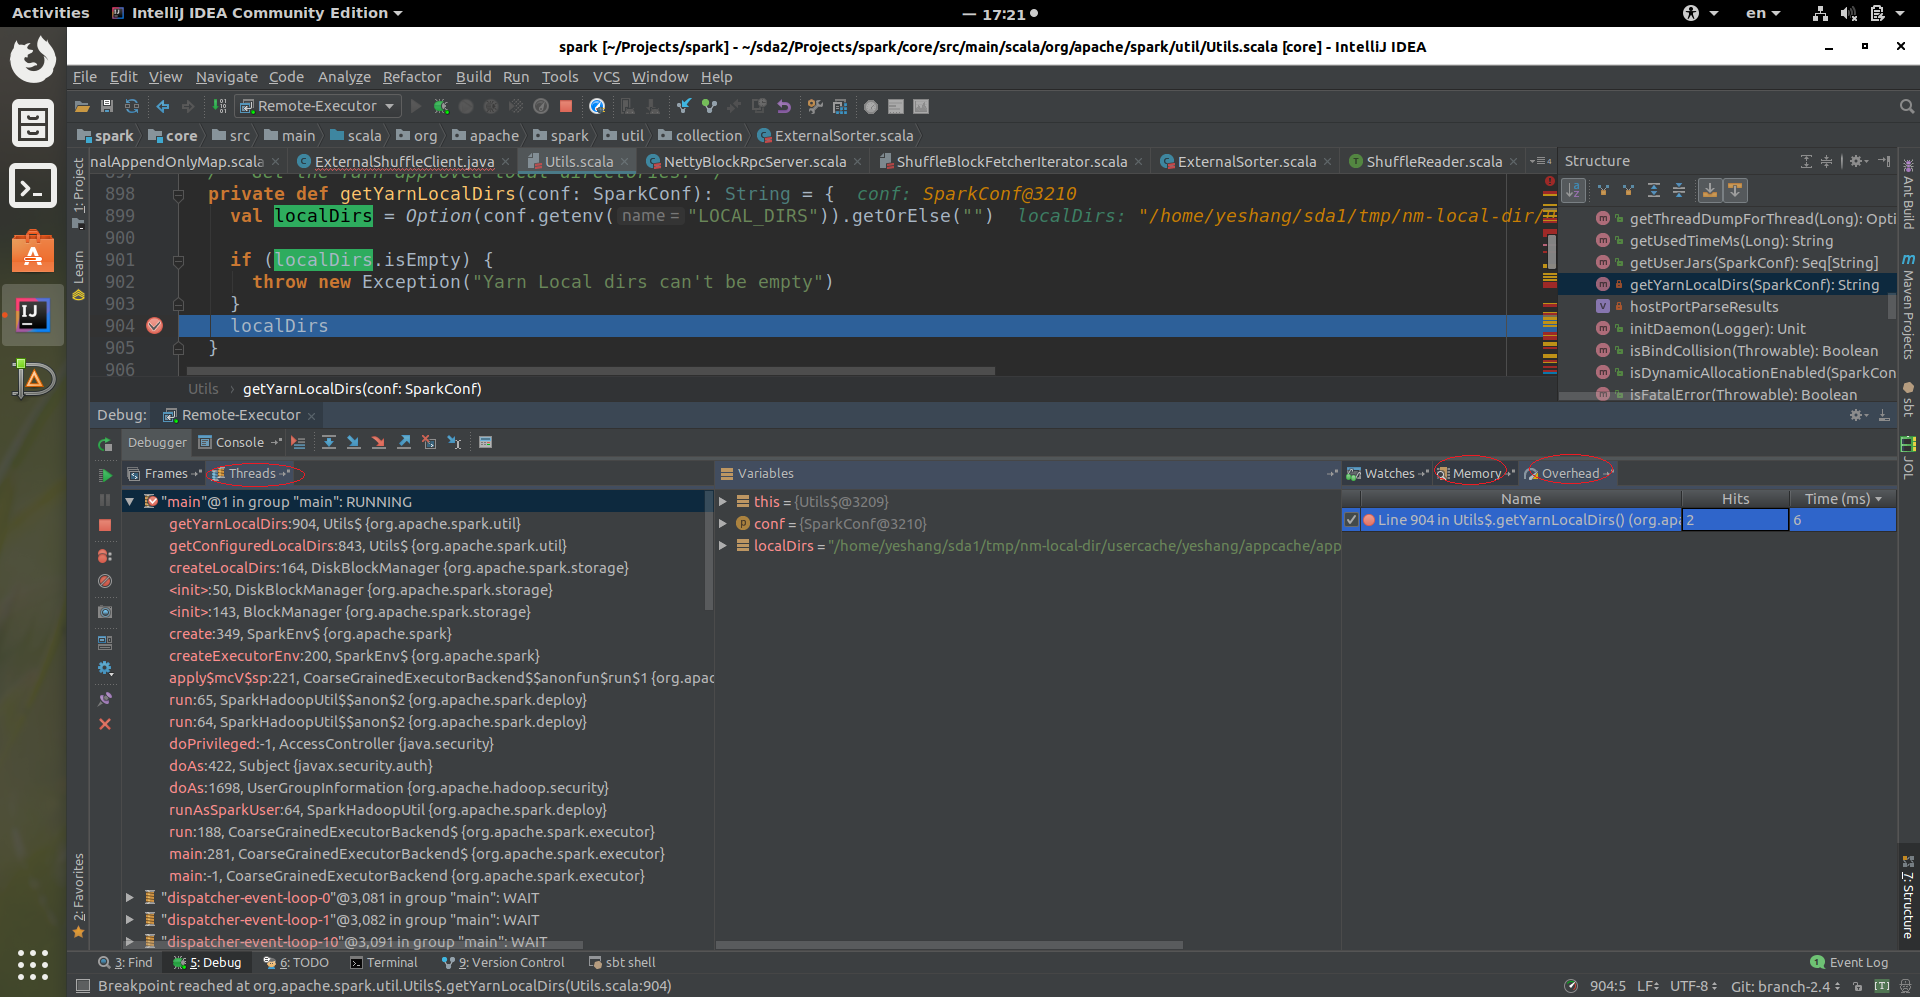Stop the debugged process with red square icon
The width and height of the screenshot is (1920, 997).
(105, 525)
